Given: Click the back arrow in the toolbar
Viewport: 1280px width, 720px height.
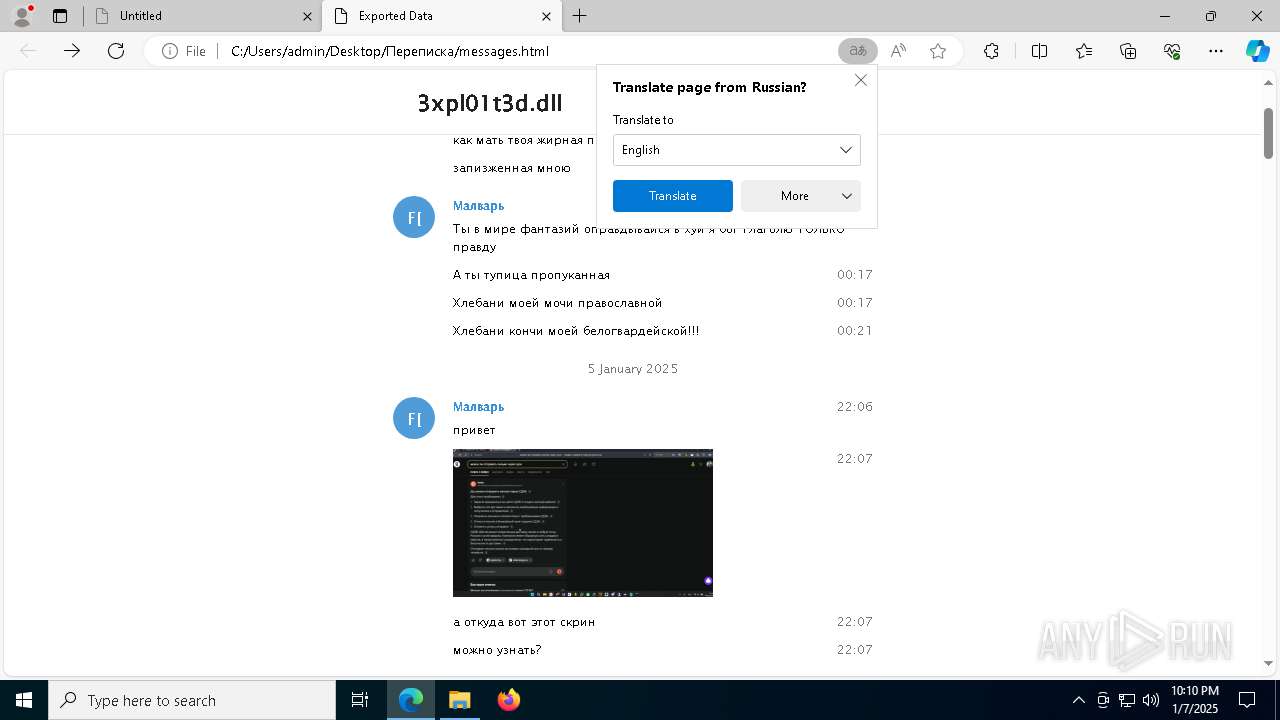Looking at the screenshot, I should pyautogui.click(x=28, y=51).
